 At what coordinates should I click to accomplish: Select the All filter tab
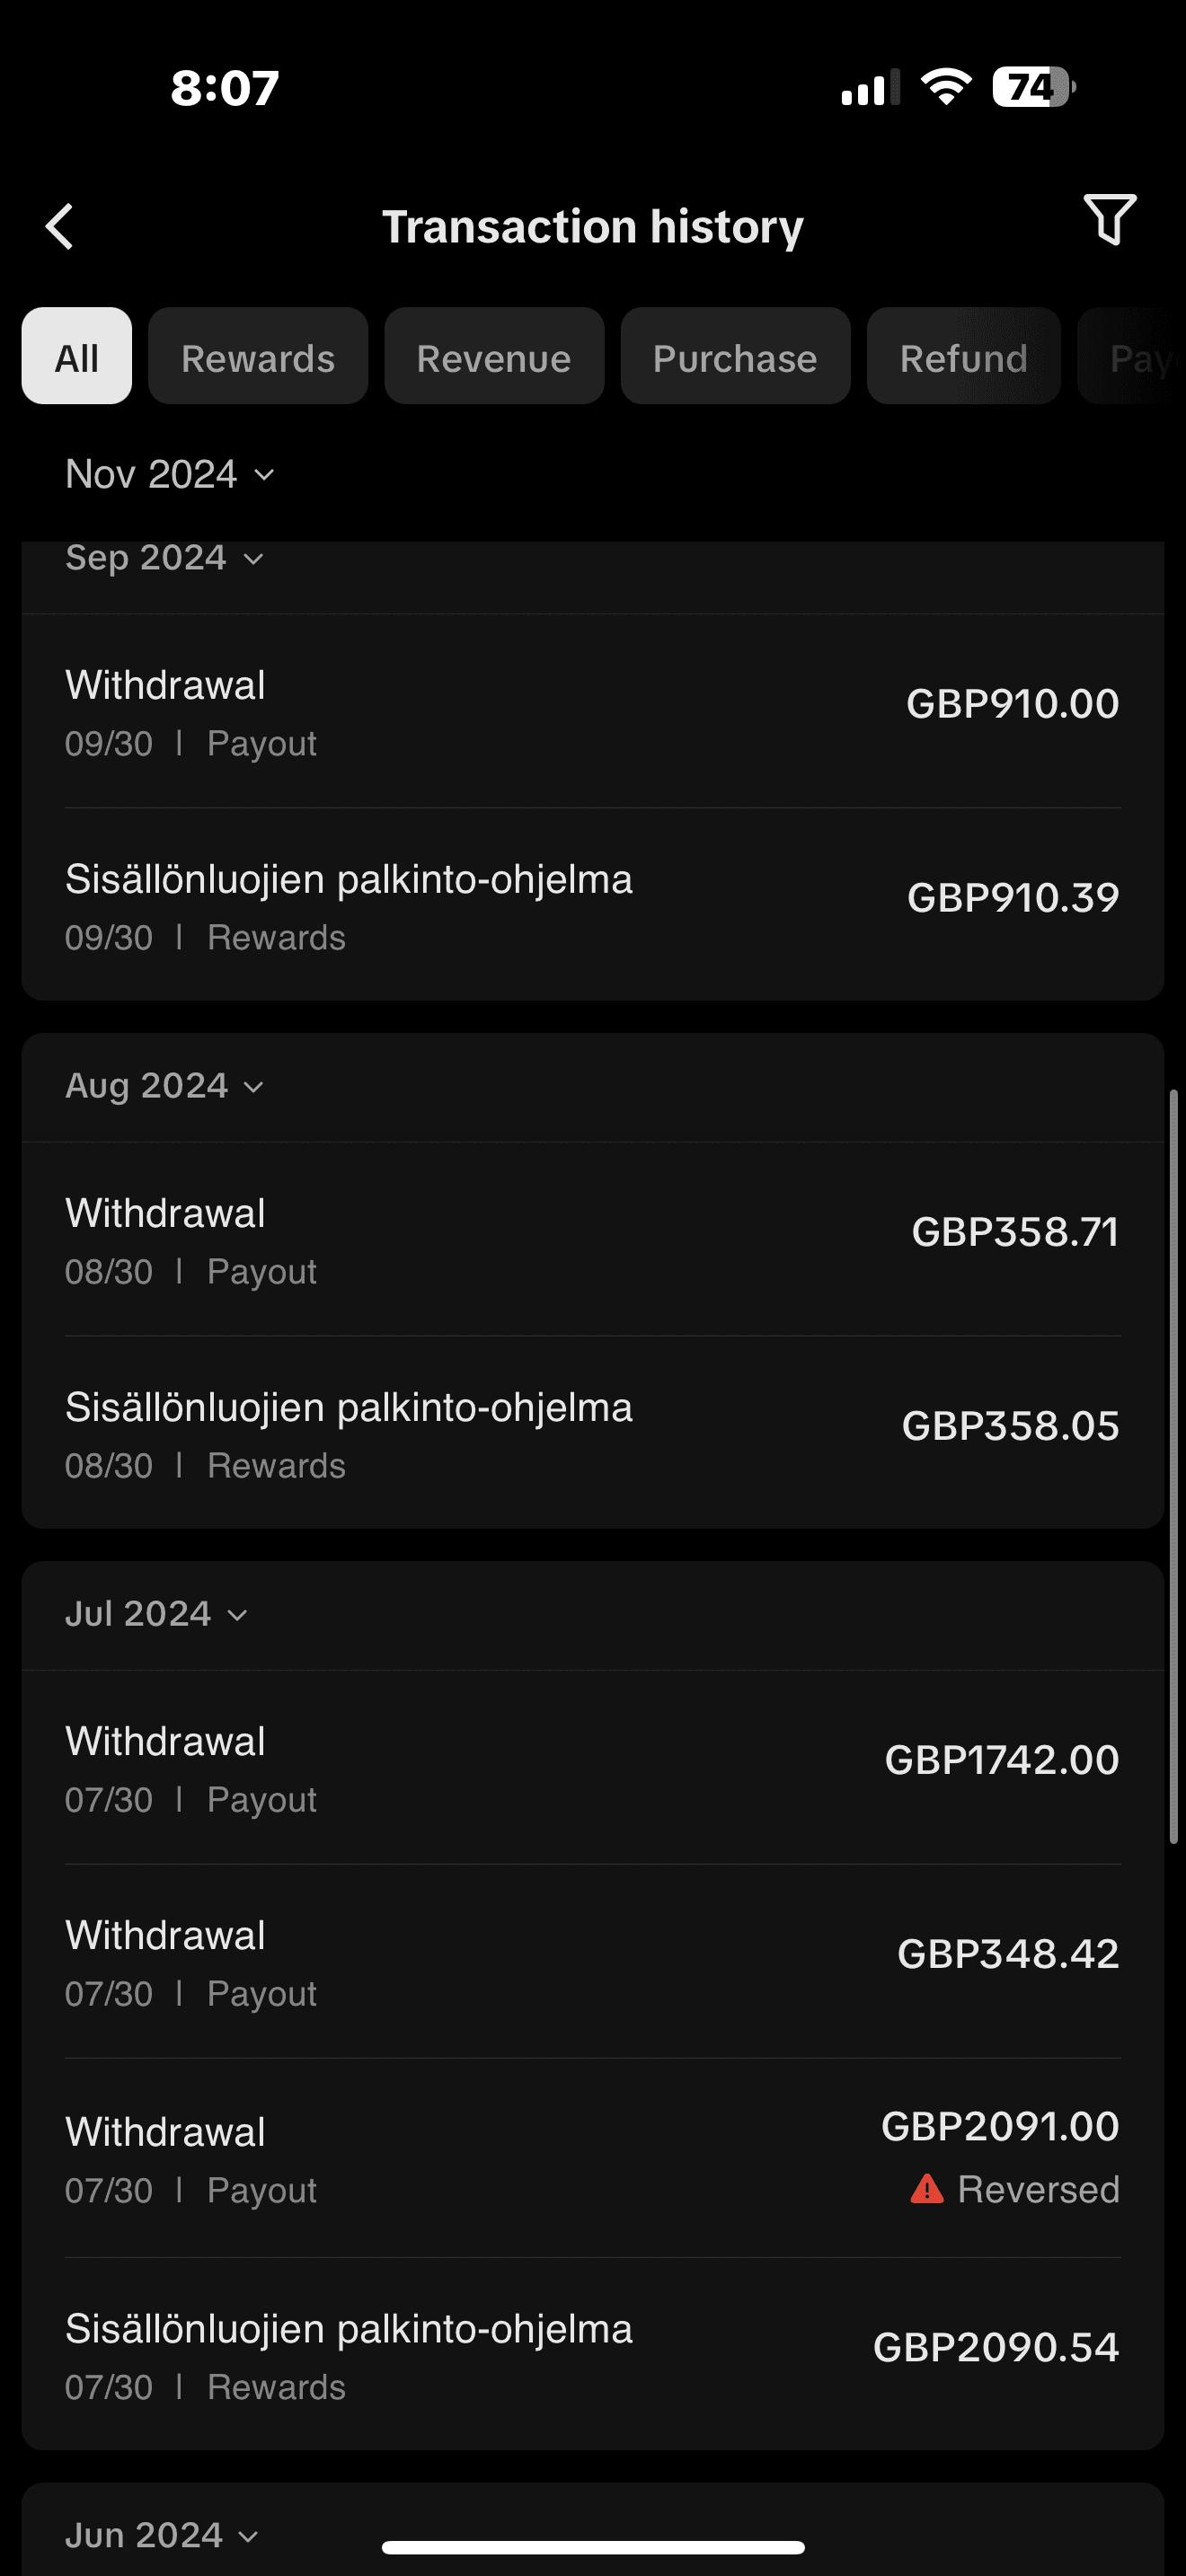click(x=77, y=357)
